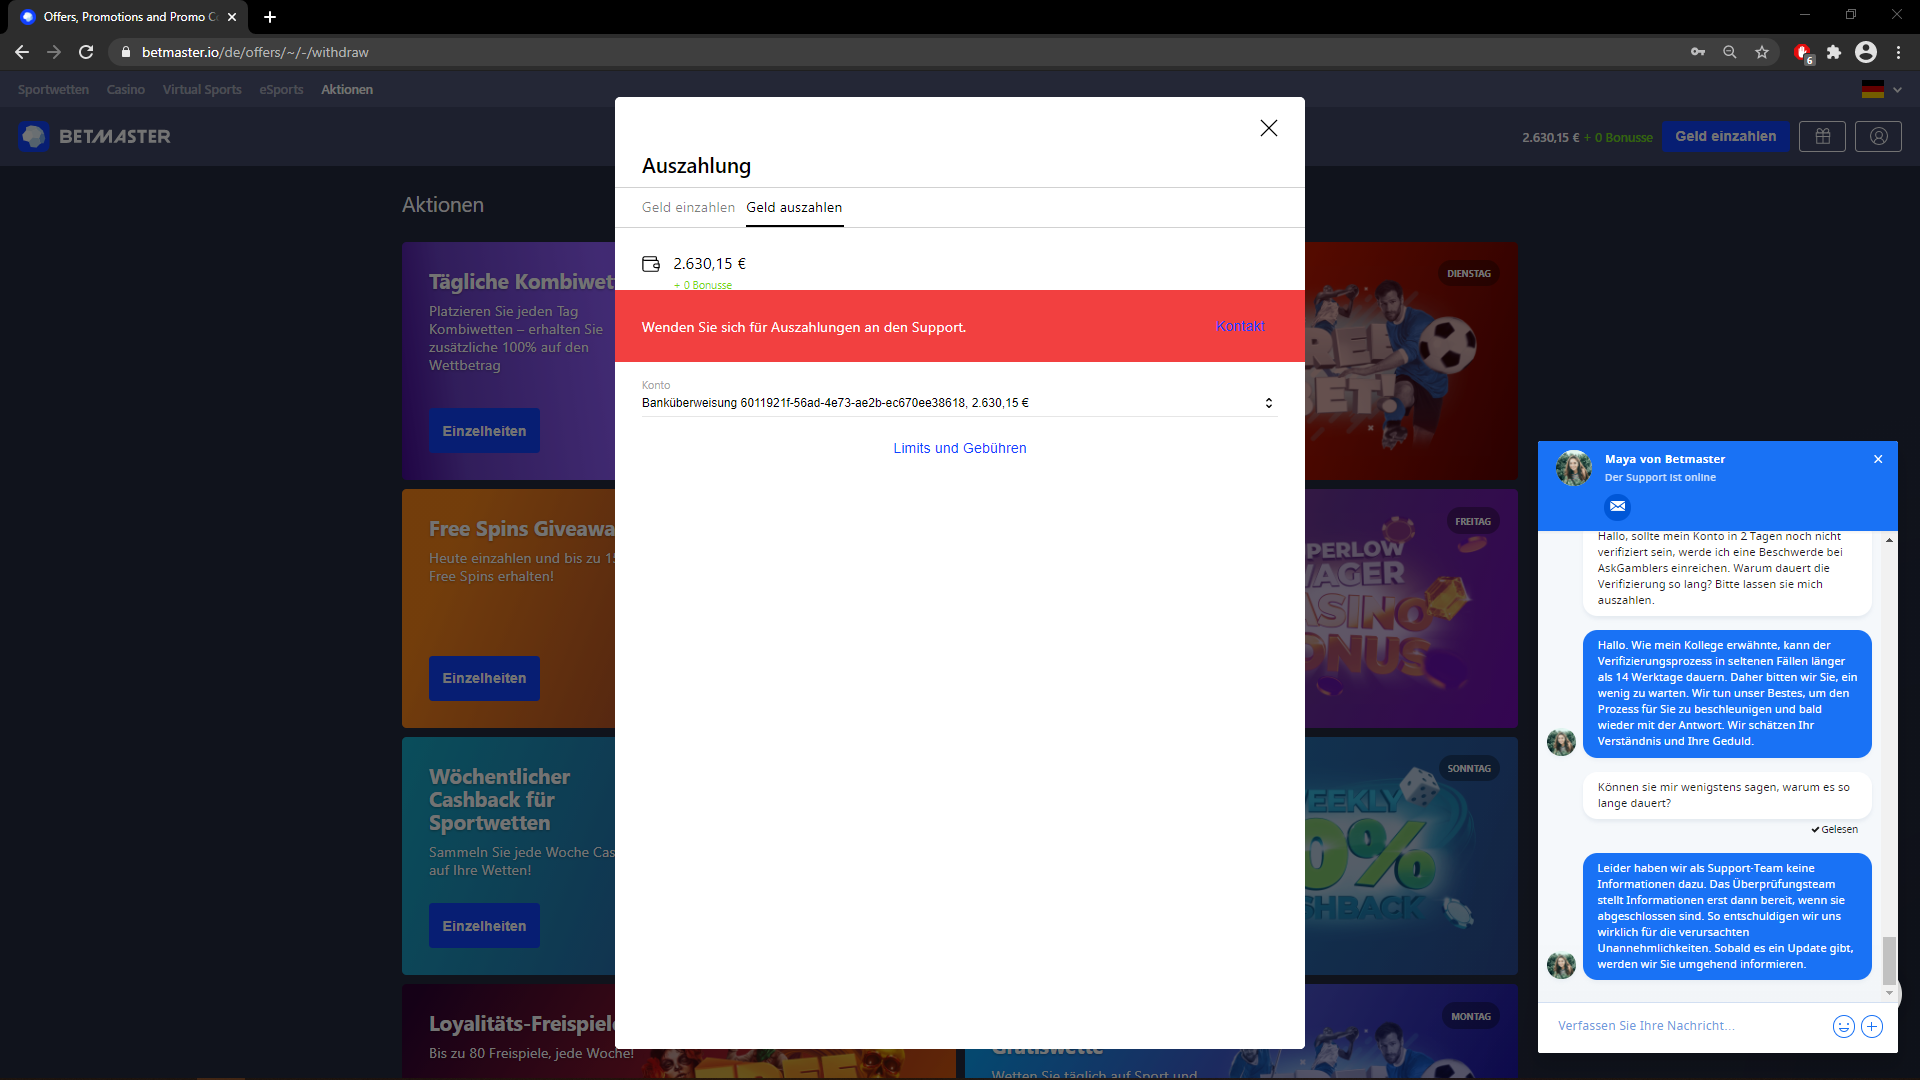Open the user account icon in header
The image size is (1920, 1080).
pyautogui.click(x=1878, y=136)
